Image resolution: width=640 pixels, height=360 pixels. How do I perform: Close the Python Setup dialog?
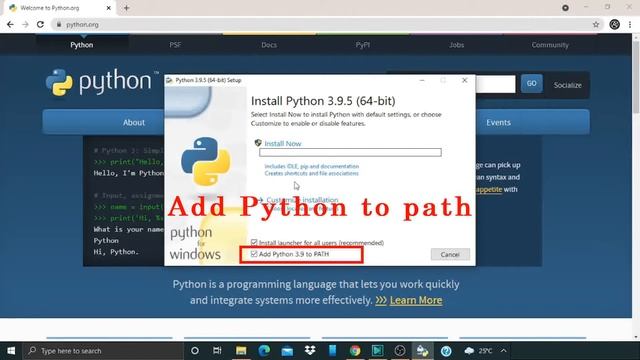click(464, 80)
